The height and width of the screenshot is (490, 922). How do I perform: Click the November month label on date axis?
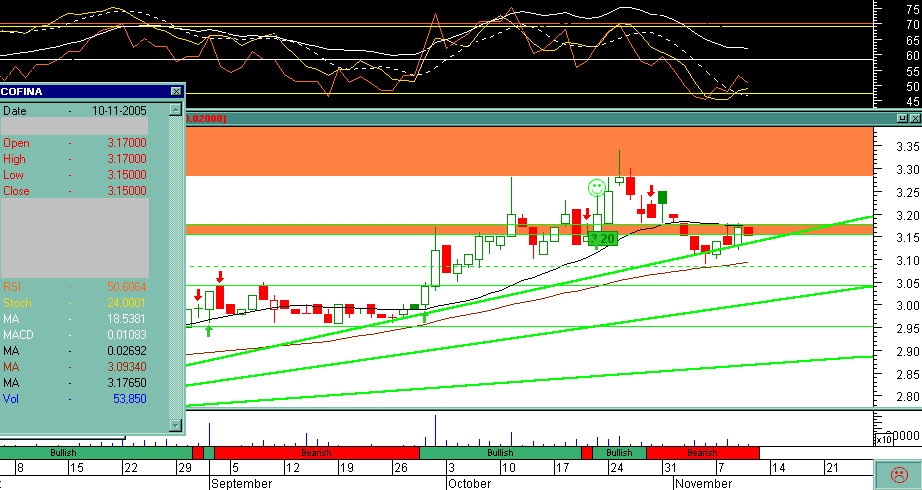pos(703,484)
